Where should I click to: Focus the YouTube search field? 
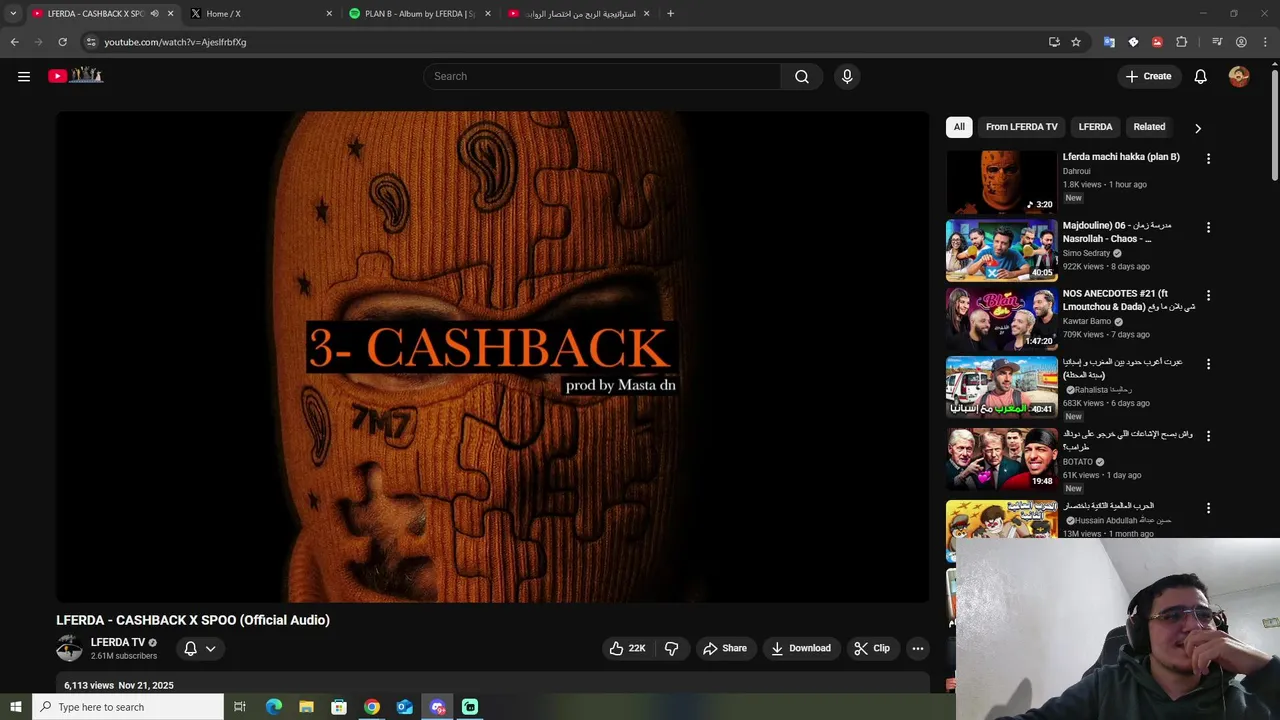coord(602,76)
